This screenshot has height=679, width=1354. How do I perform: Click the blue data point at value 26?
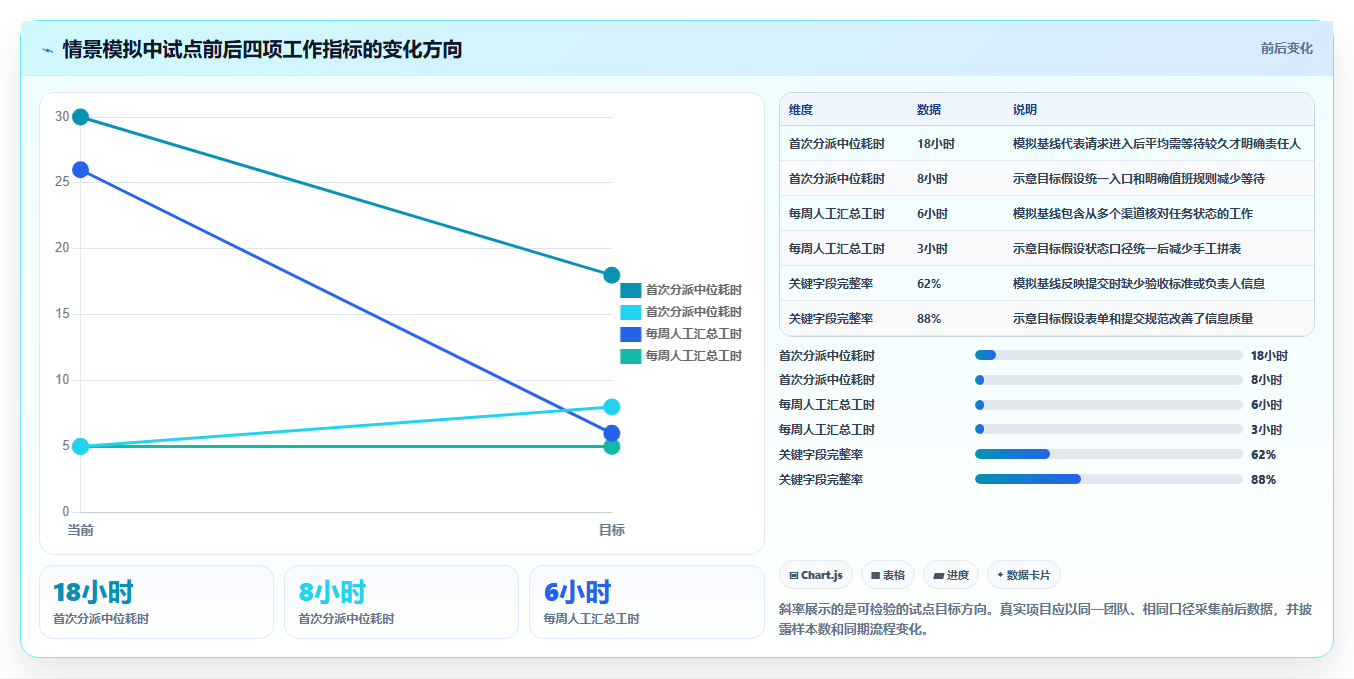click(x=81, y=170)
